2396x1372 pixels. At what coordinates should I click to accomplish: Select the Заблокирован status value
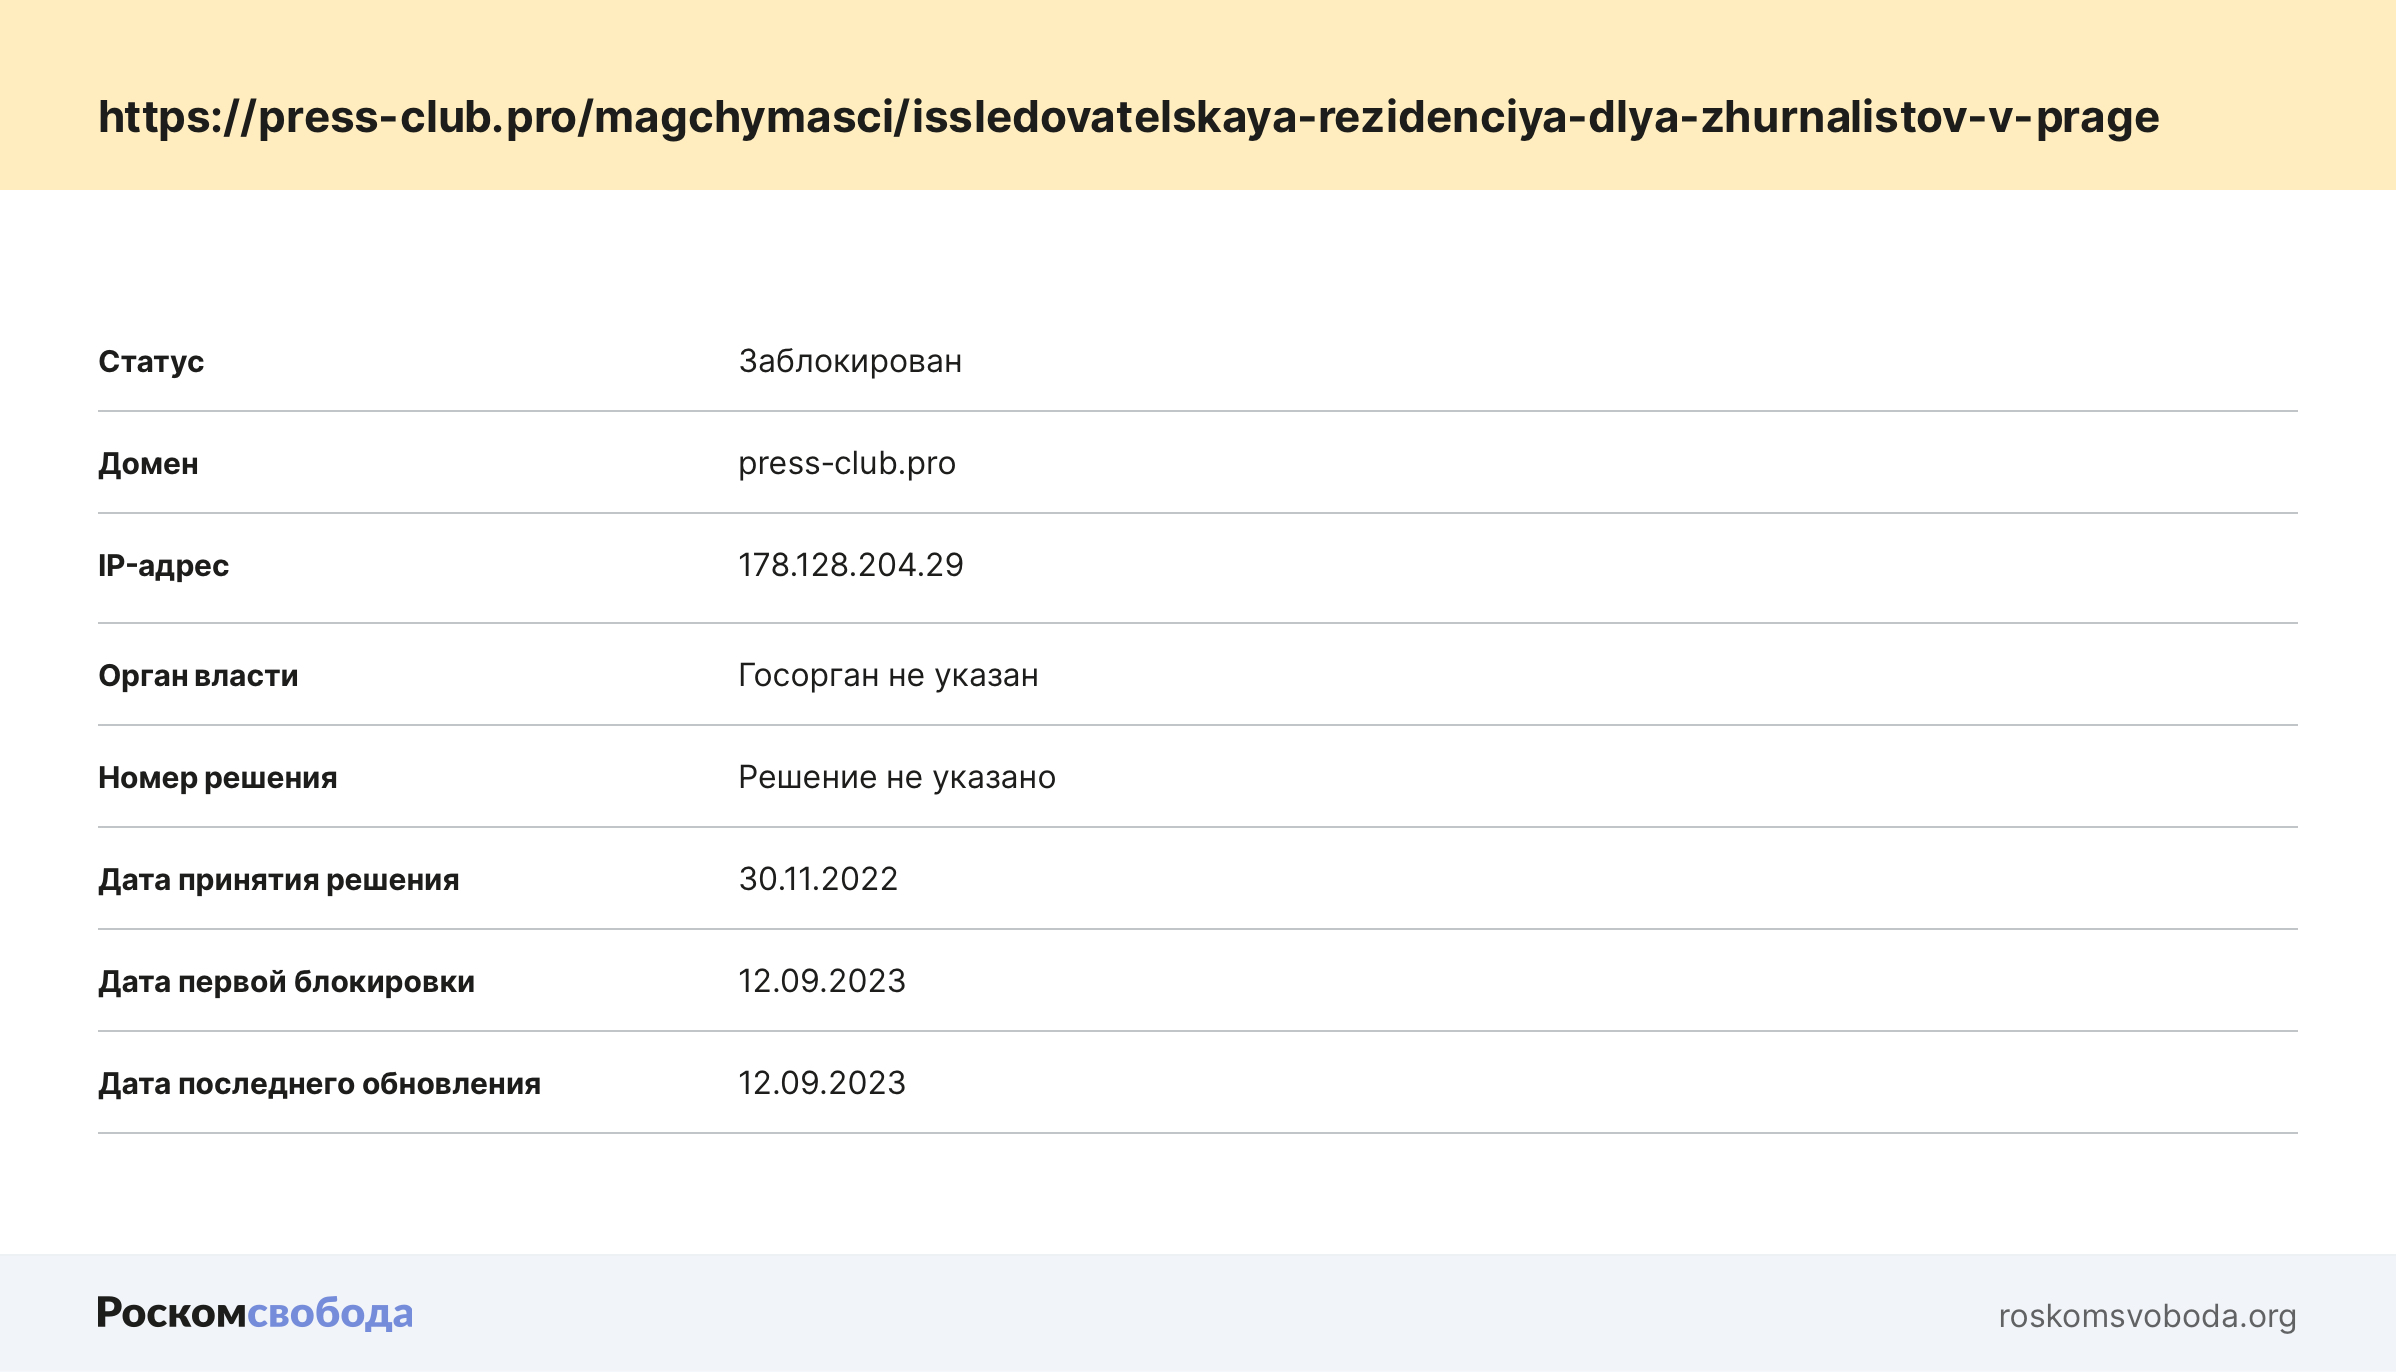click(x=850, y=361)
